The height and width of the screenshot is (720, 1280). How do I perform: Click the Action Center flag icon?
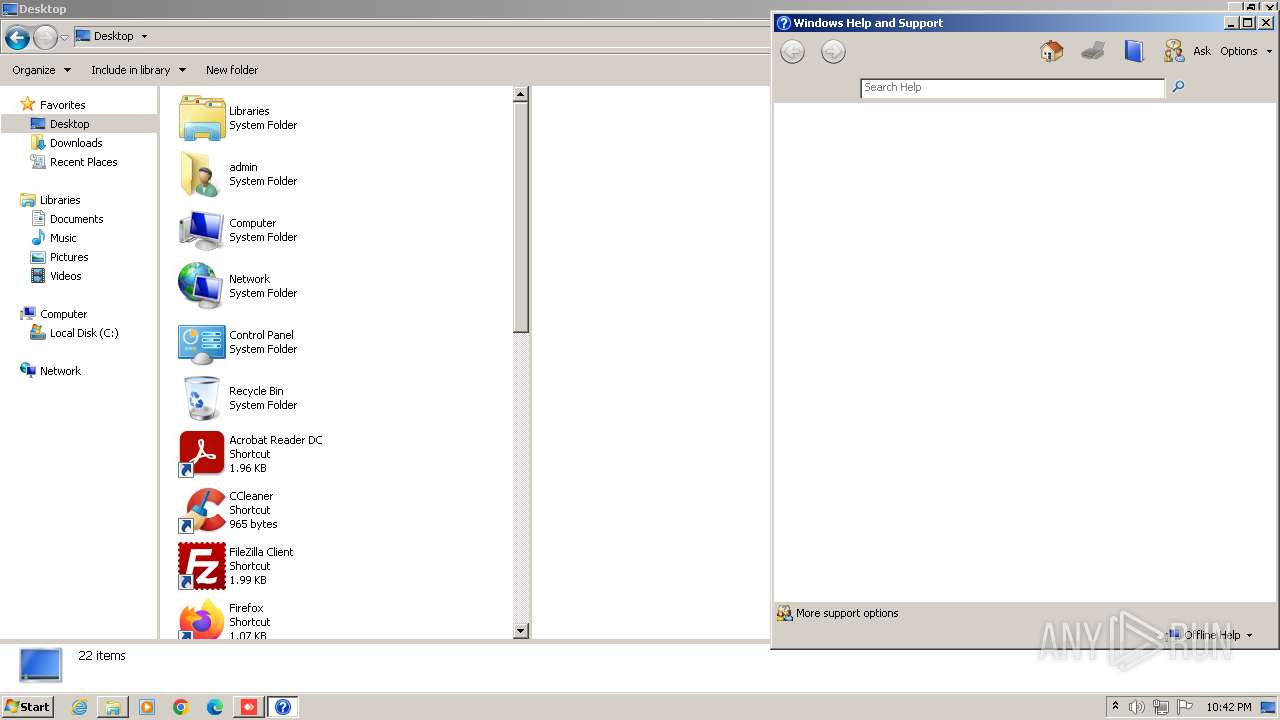[1185, 707]
